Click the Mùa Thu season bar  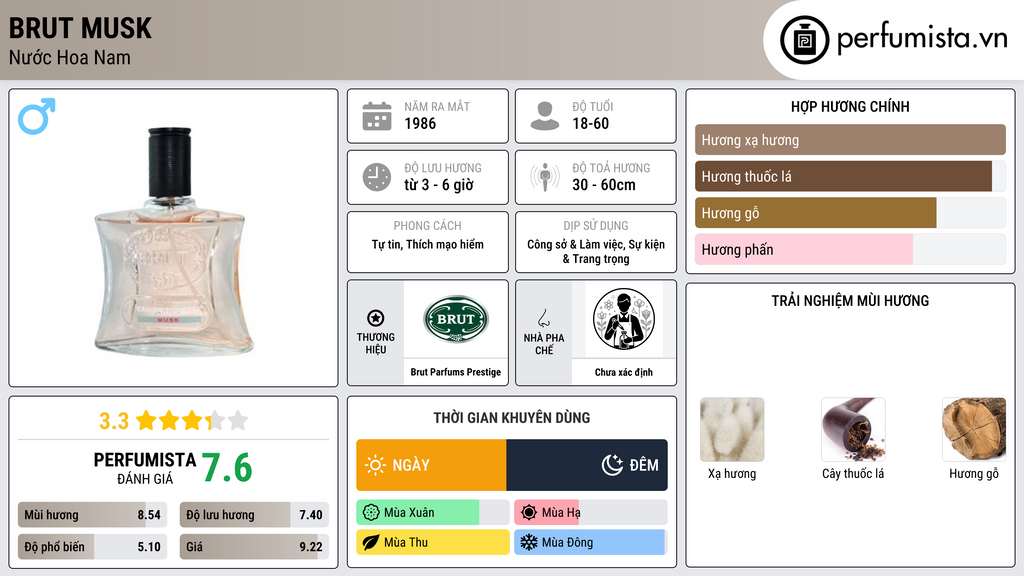[432, 543]
